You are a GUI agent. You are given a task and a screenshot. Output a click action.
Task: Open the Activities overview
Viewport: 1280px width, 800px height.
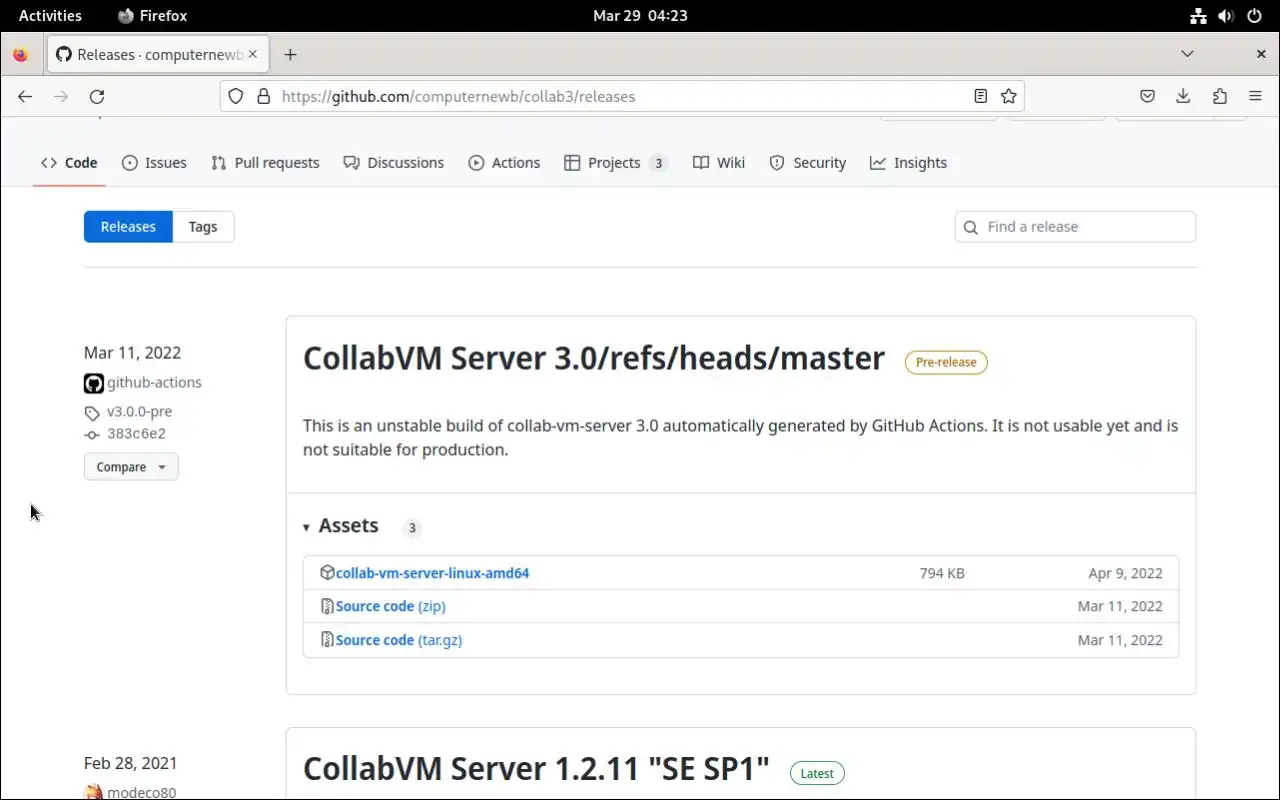(x=50, y=15)
